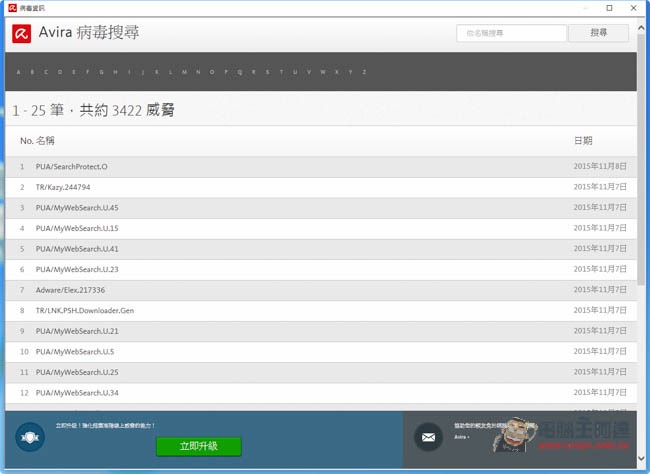Select PUA/MyWebSearch.U.5 row

point(321,352)
